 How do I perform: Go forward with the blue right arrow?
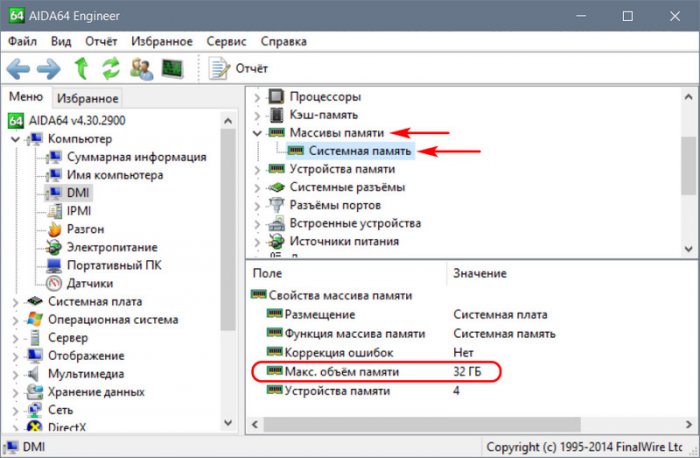[49, 69]
